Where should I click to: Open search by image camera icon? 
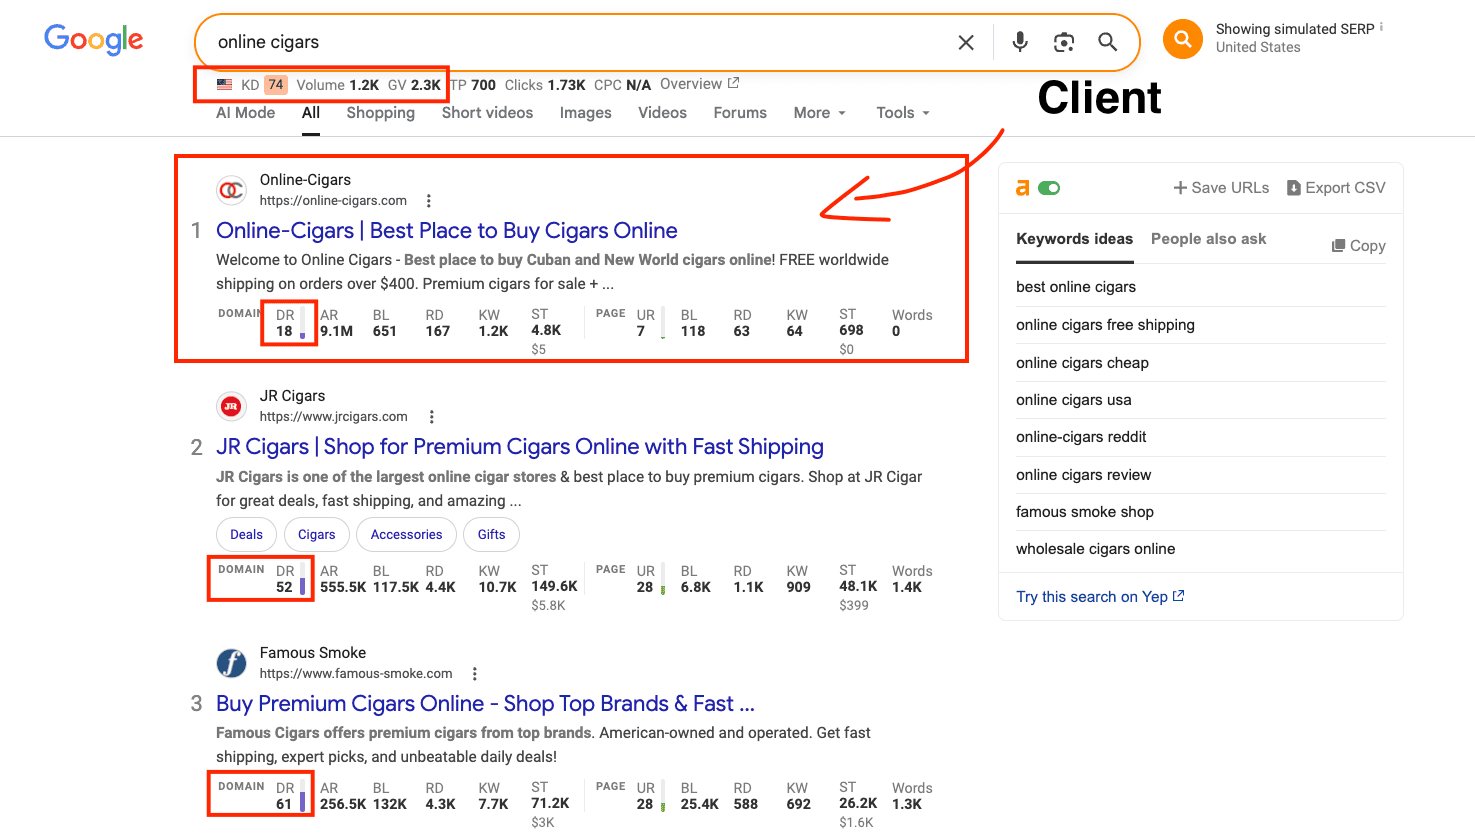tap(1064, 42)
